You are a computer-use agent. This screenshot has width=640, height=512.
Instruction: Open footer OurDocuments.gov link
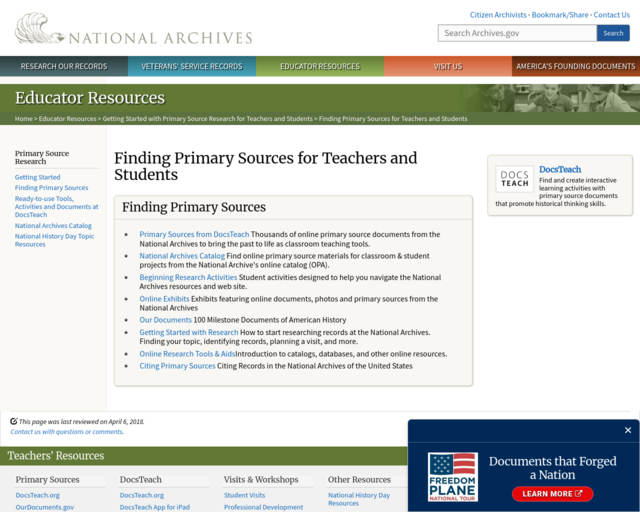pos(45,507)
